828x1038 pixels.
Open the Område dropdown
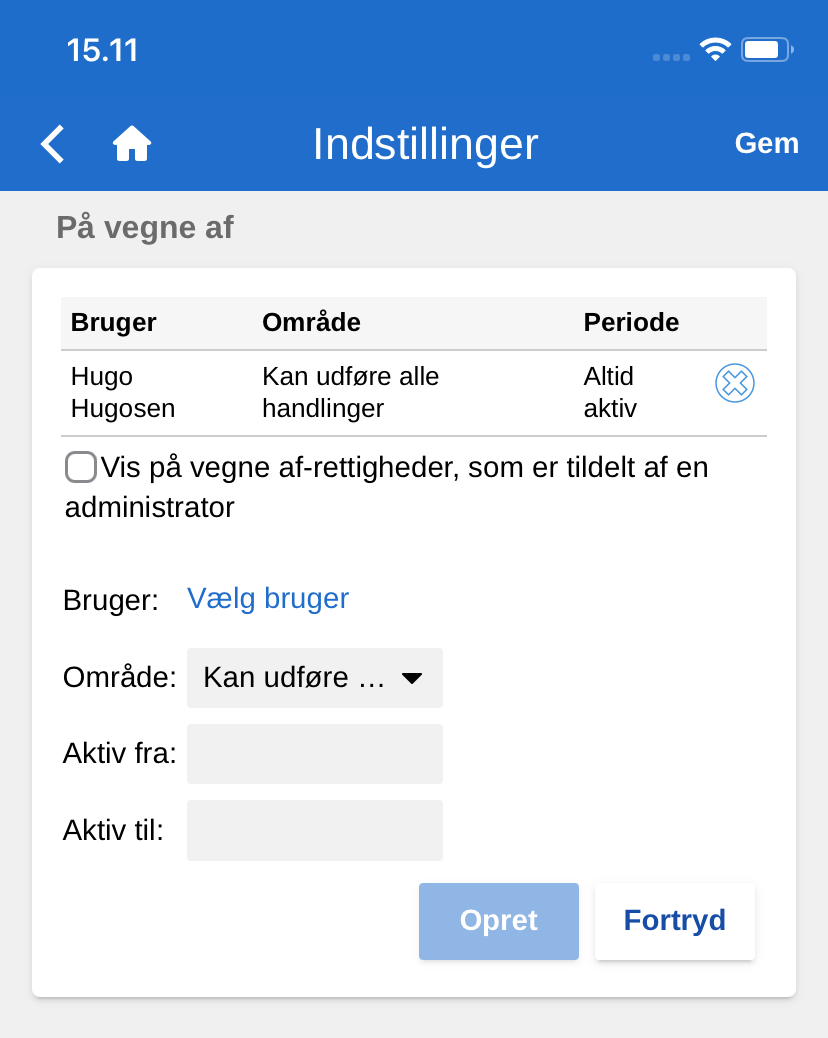(314, 678)
